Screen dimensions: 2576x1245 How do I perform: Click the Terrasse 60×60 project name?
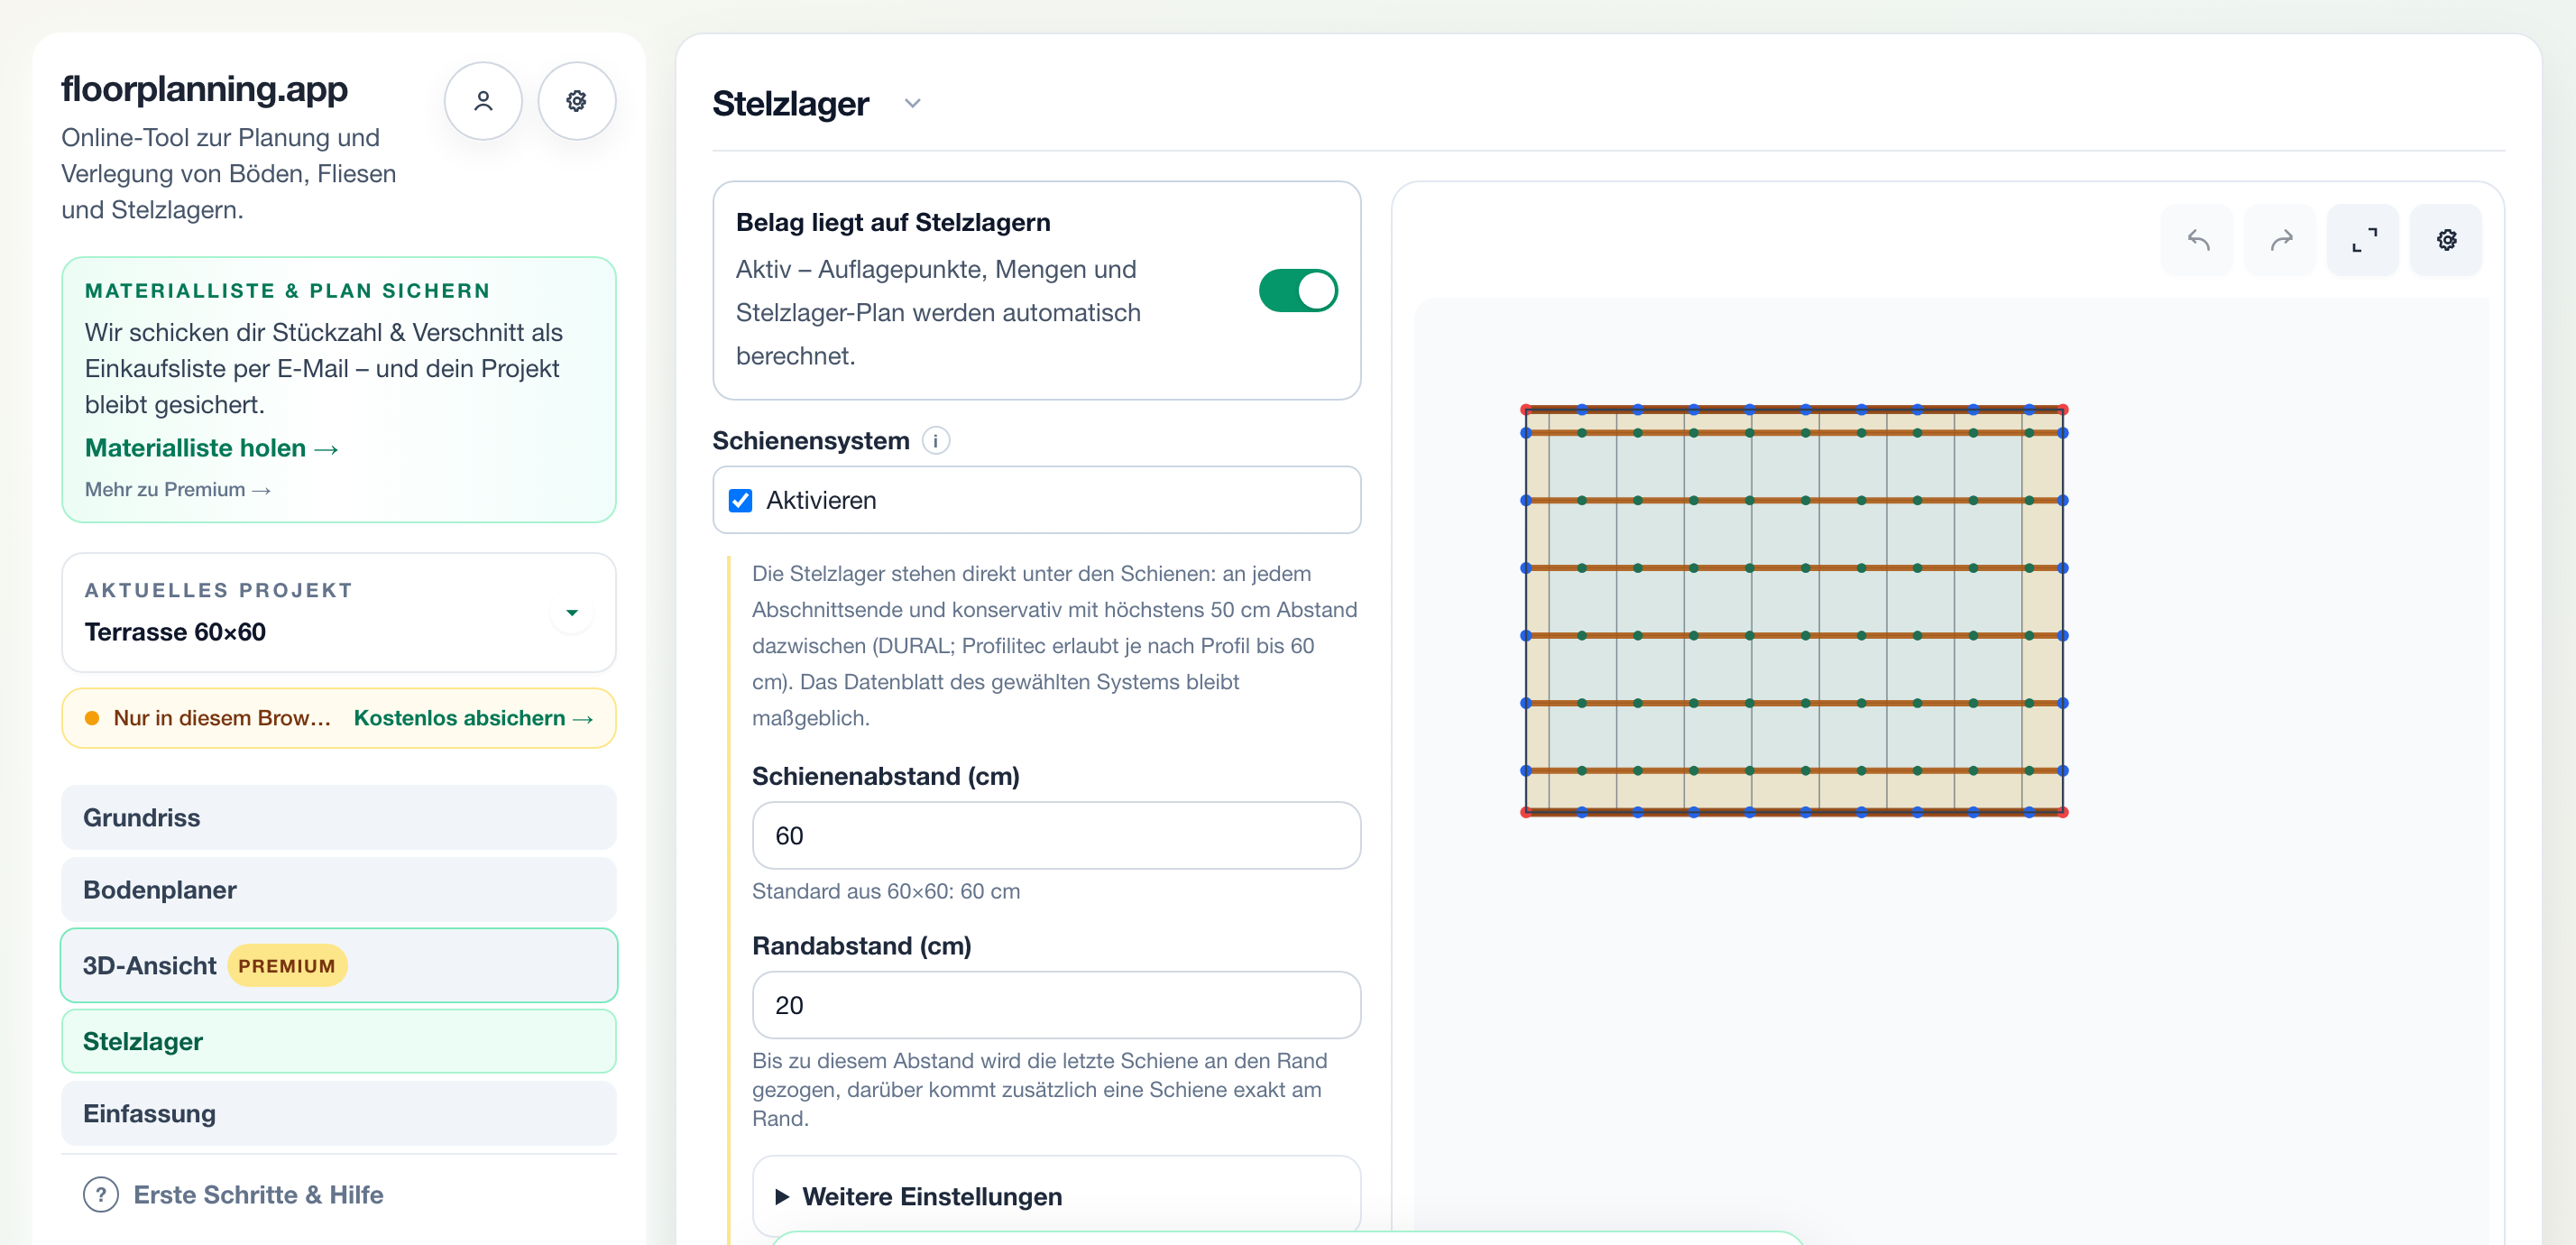(x=175, y=633)
